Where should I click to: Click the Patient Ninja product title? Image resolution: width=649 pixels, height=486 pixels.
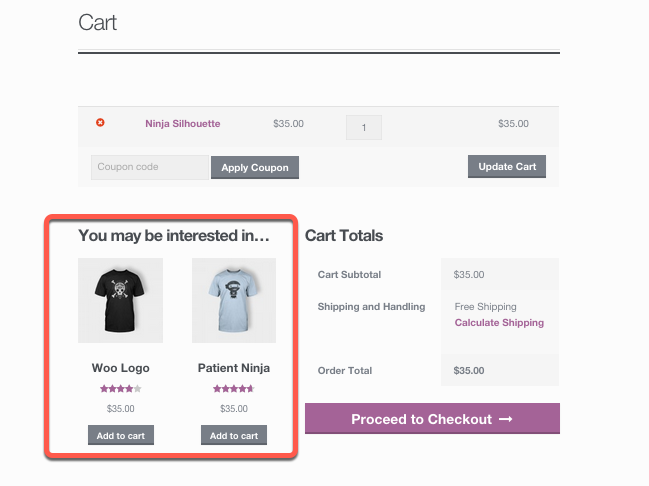point(234,368)
